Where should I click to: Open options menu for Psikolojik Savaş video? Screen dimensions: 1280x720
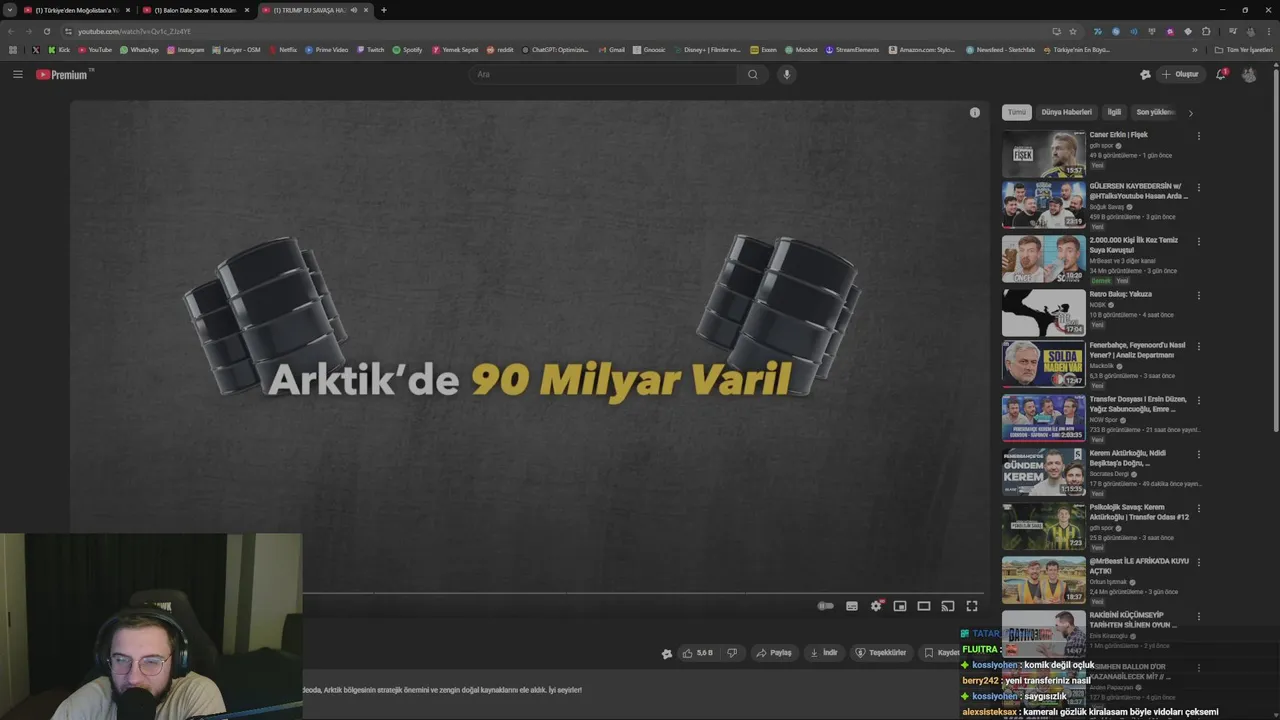tap(1199, 508)
